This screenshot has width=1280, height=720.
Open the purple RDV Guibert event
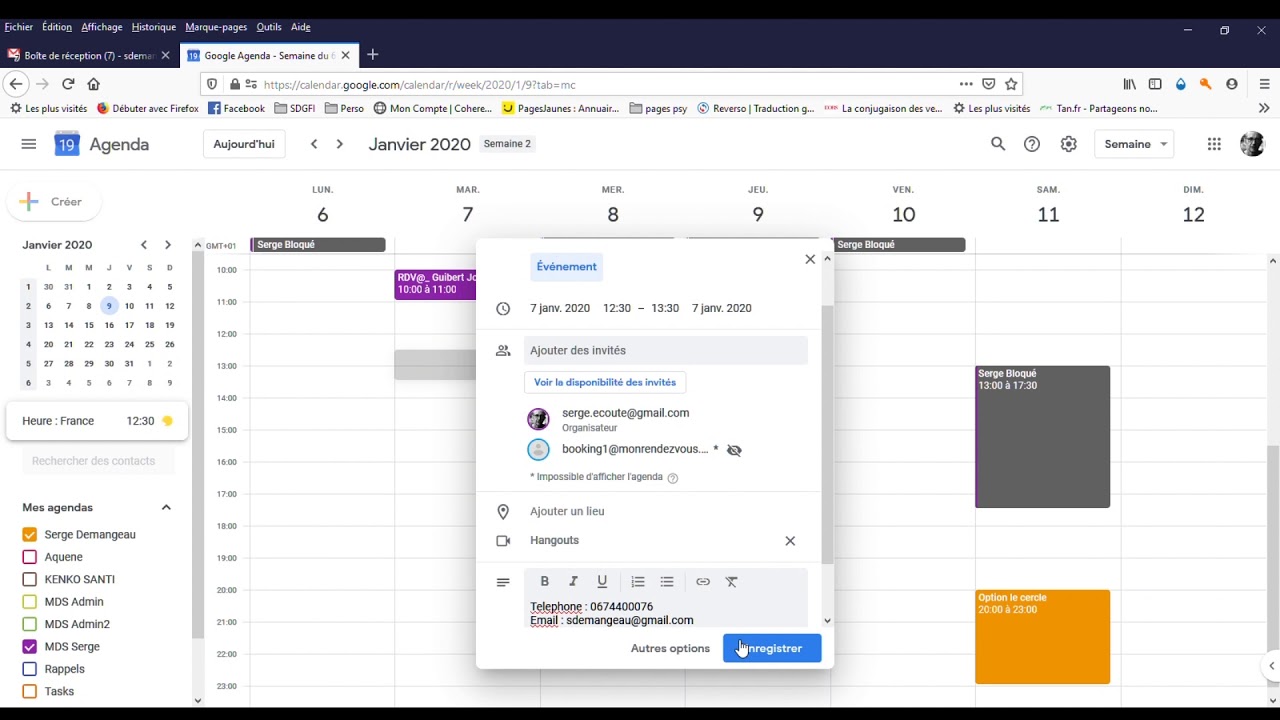coord(436,284)
